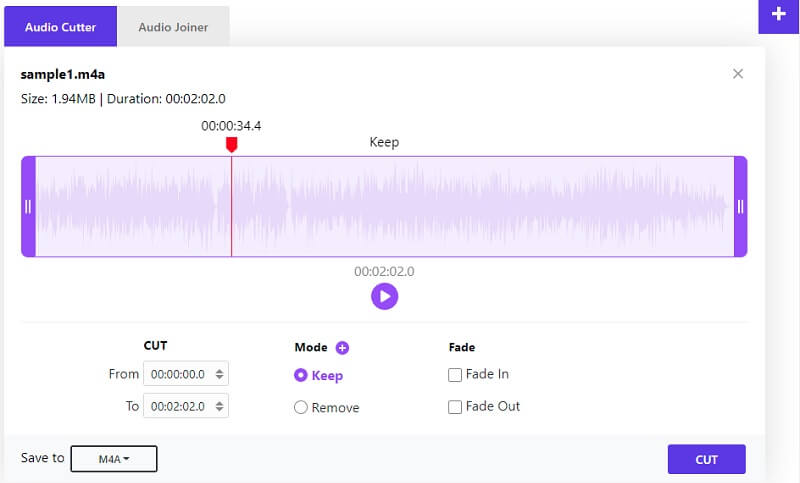Click the To time input field

(178, 406)
